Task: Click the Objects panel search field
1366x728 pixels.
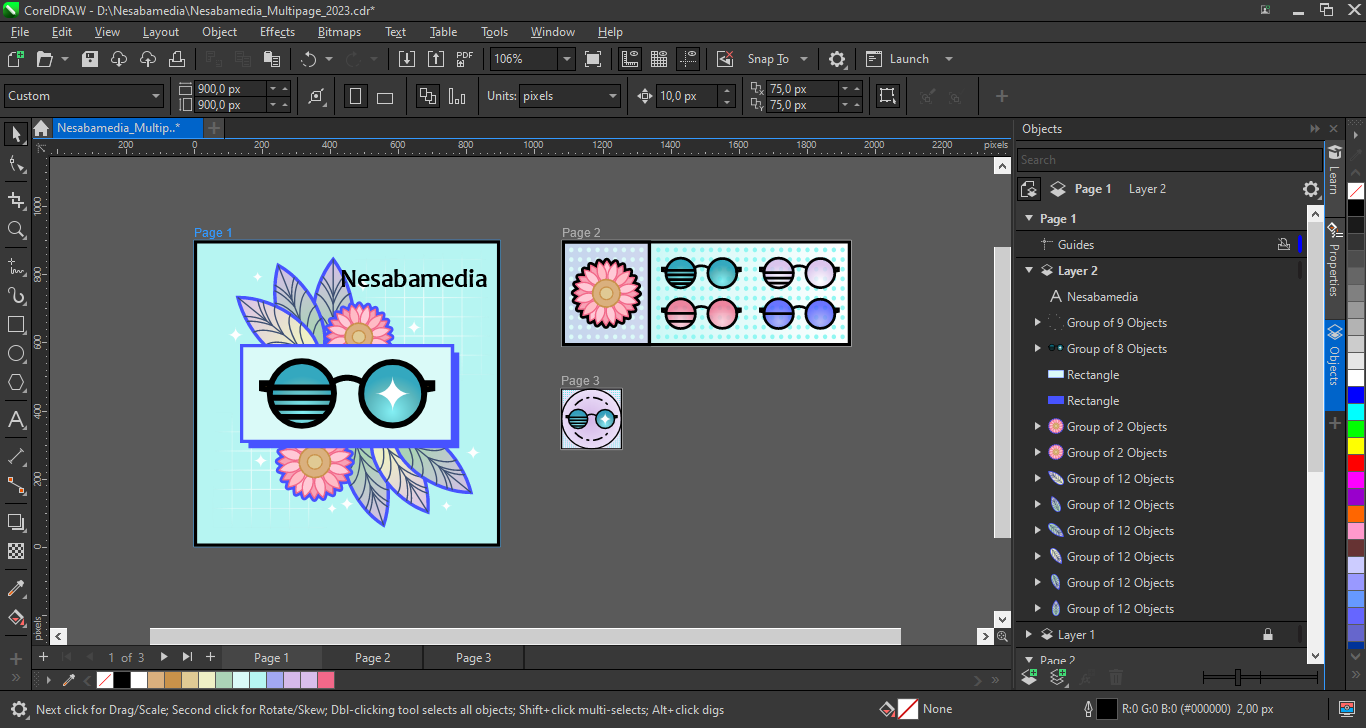Action: click(x=1168, y=160)
